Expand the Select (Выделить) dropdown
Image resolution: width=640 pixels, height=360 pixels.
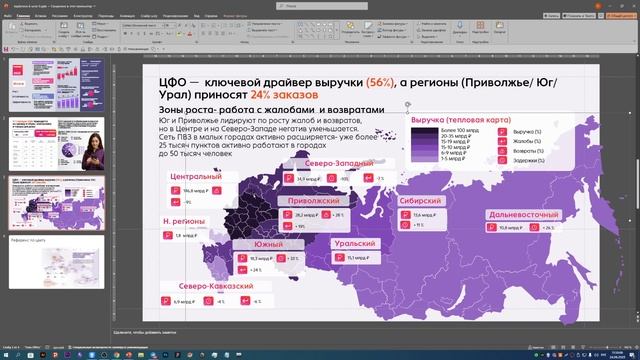click(427, 36)
